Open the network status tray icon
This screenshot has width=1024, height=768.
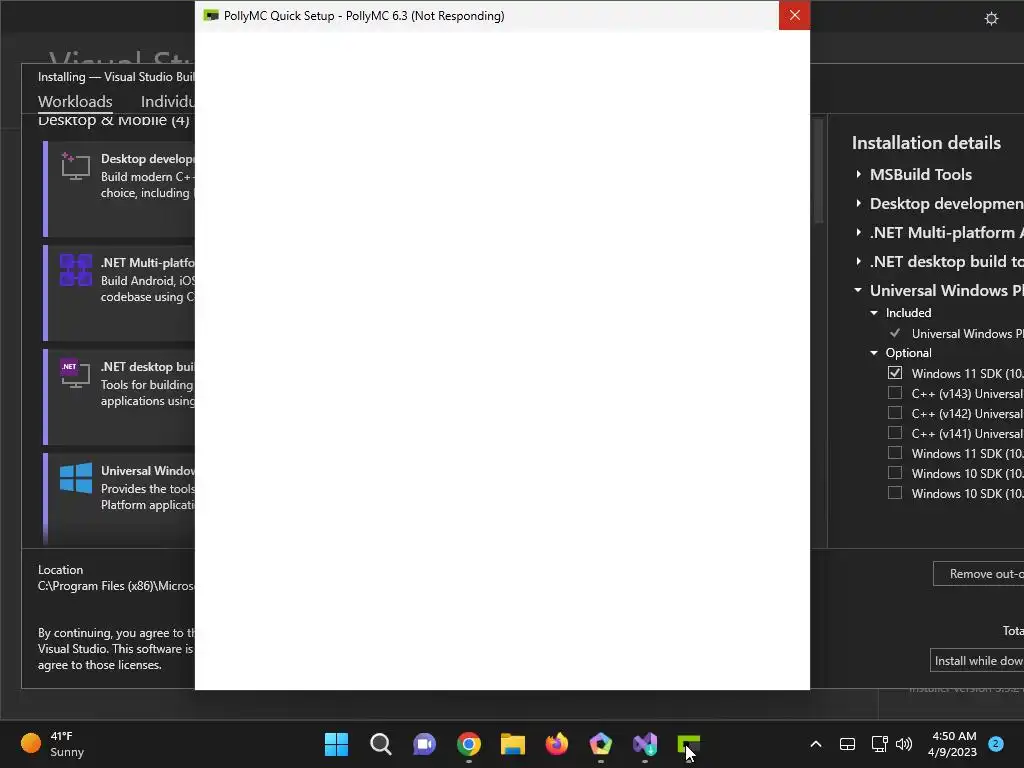(879, 744)
